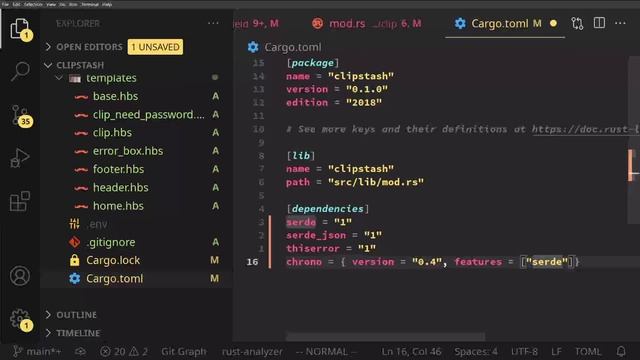Screen dimensions: 640x360
Task: Show the 20 errors and 2 warnings
Action: pyautogui.click(x=124, y=351)
